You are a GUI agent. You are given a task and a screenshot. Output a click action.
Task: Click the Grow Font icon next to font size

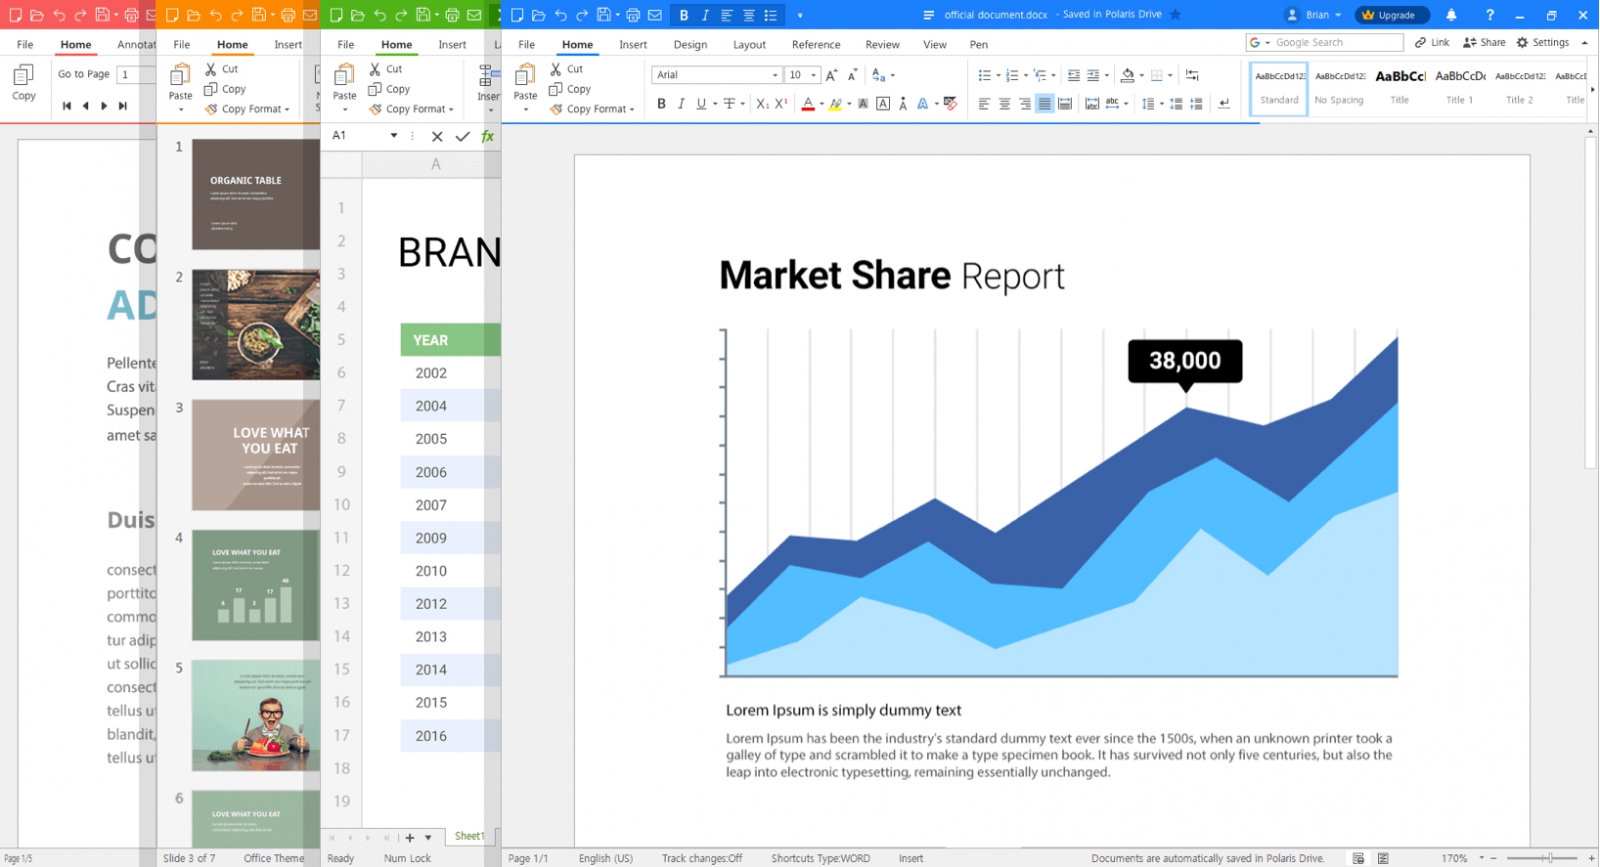(x=831, y=75)
